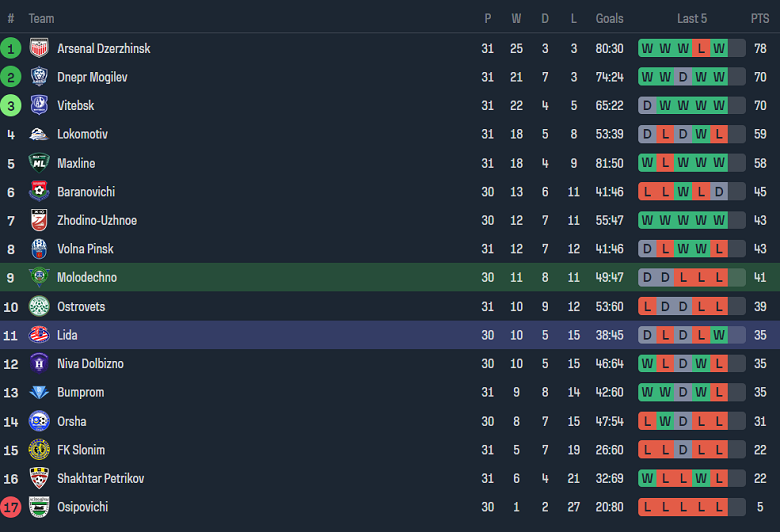Click the Baranovichi team logo
Image resolution: width=780 pixels, height=532 pixels.
[x=39, y=192]
